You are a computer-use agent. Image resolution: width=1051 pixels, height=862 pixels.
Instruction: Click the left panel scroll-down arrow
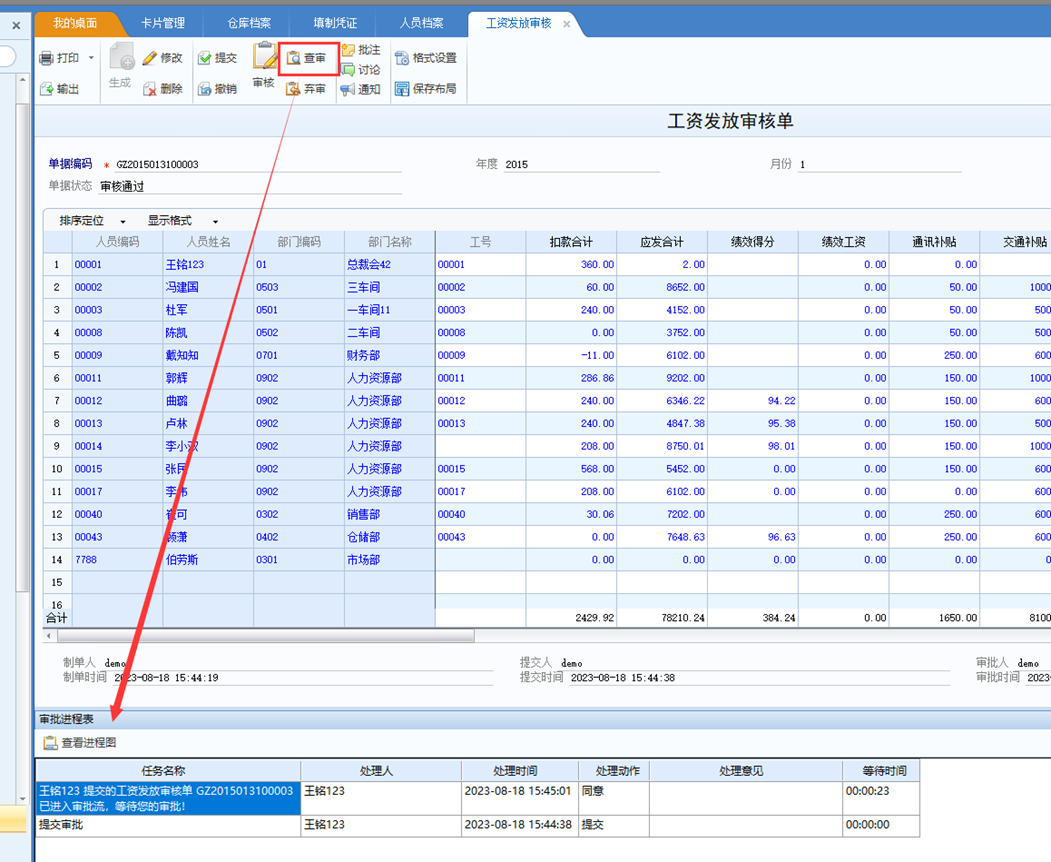[23, 799]
